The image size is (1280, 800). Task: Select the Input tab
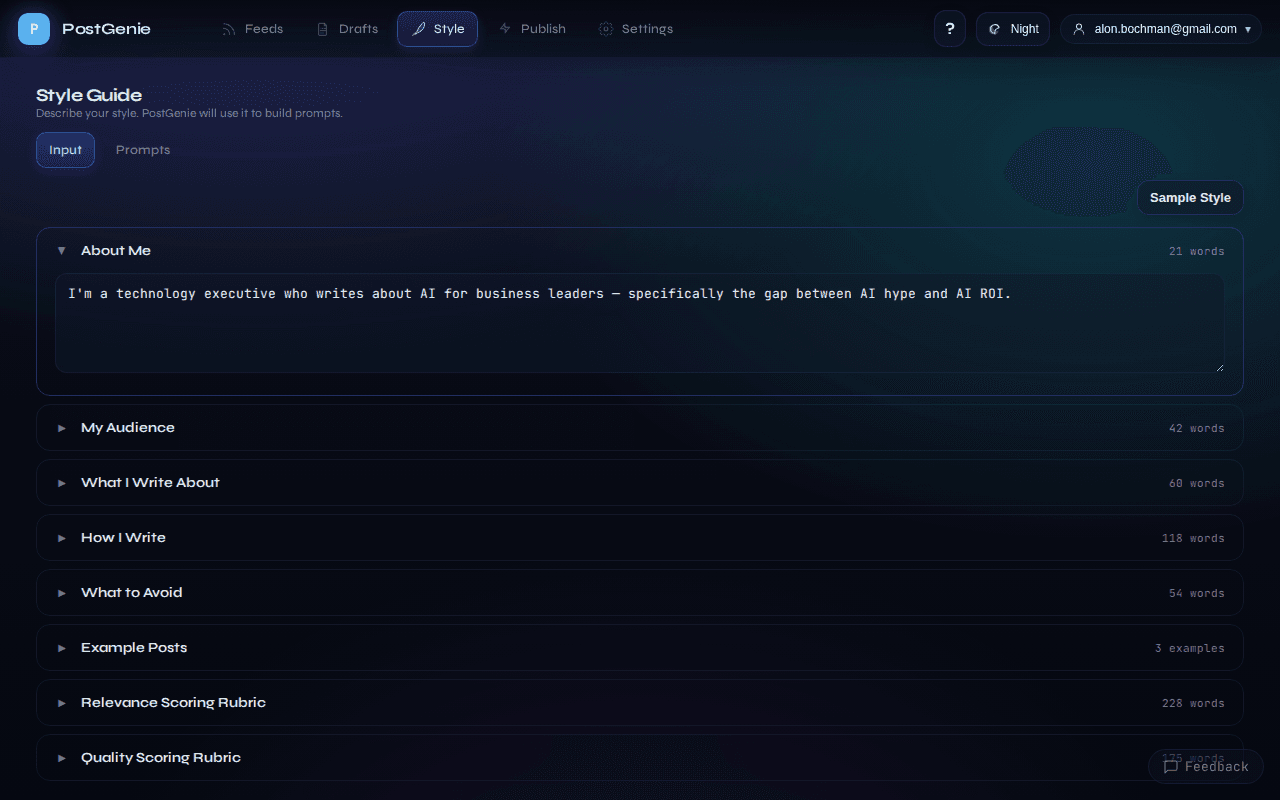pos(65,149)
